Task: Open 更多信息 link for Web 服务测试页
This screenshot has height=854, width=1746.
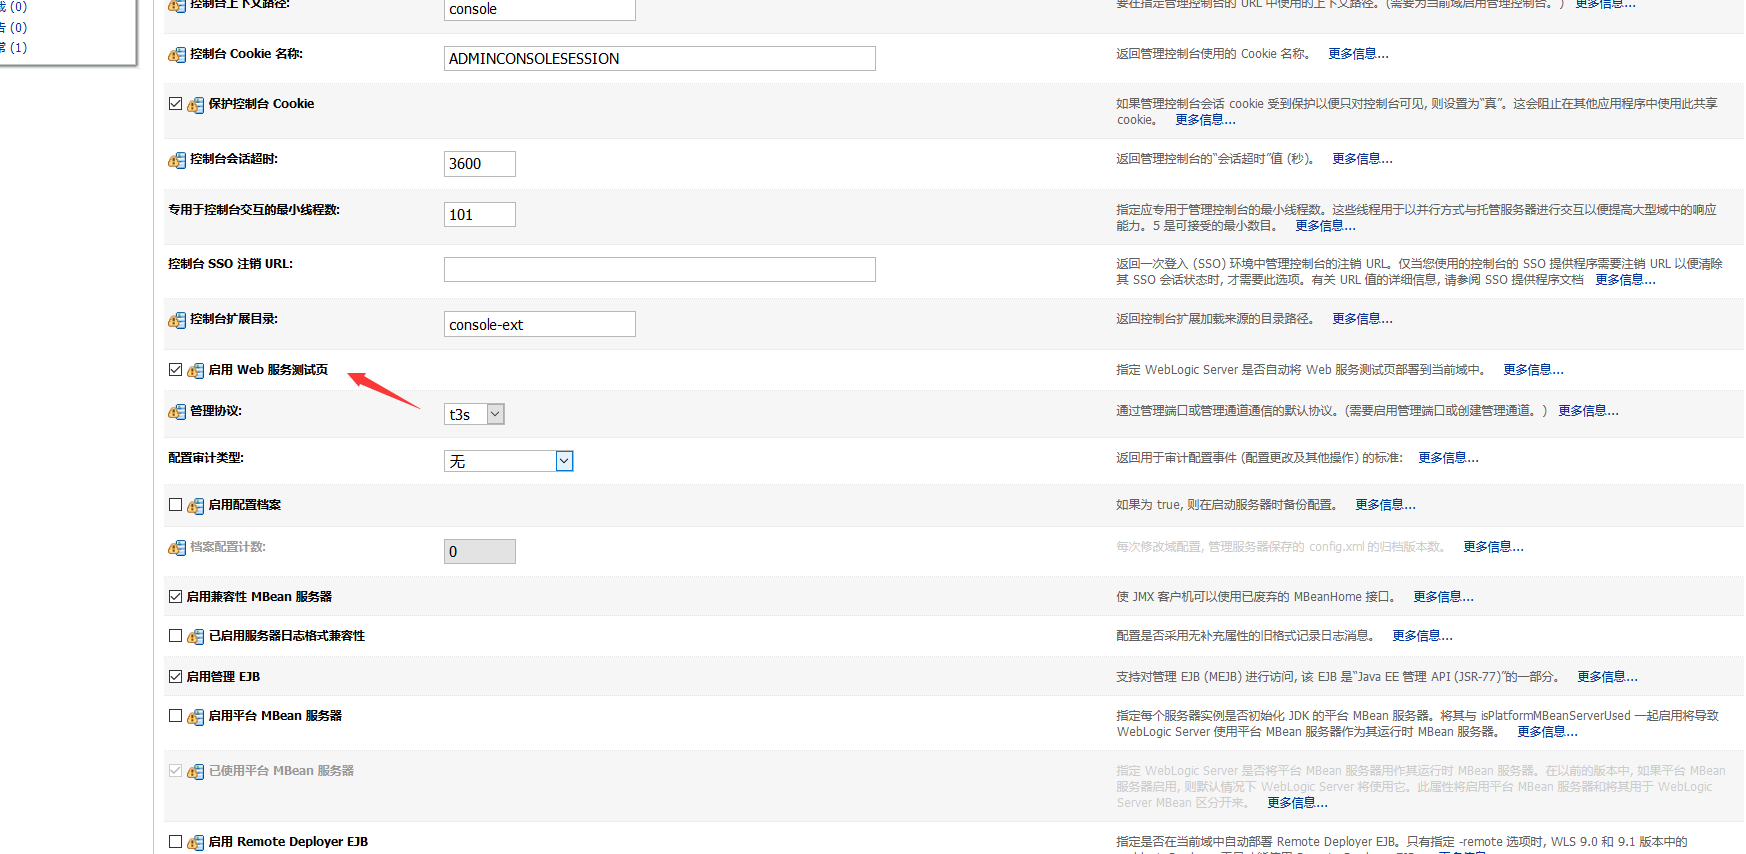Action: [x=1533, y=370]
